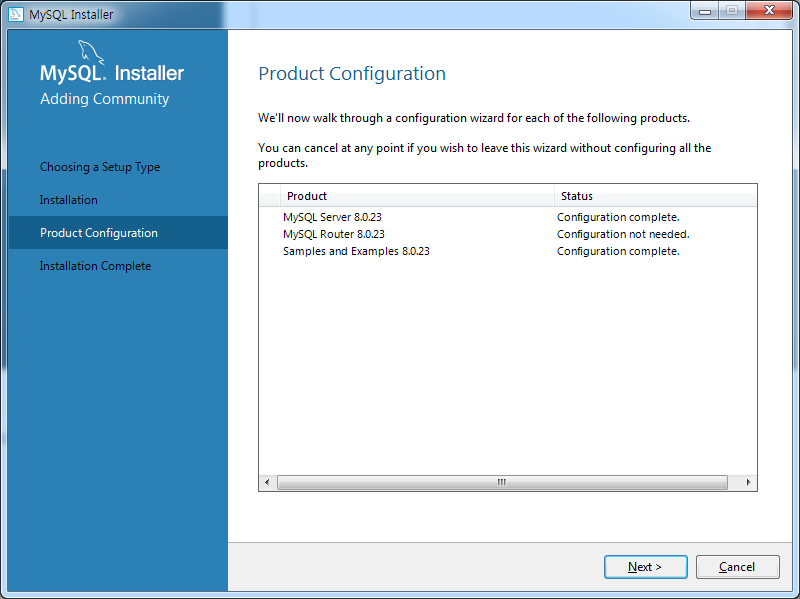Click the MySQL Installer title bar icon
This screenshot has height=599, width=800.
[16, 14]
